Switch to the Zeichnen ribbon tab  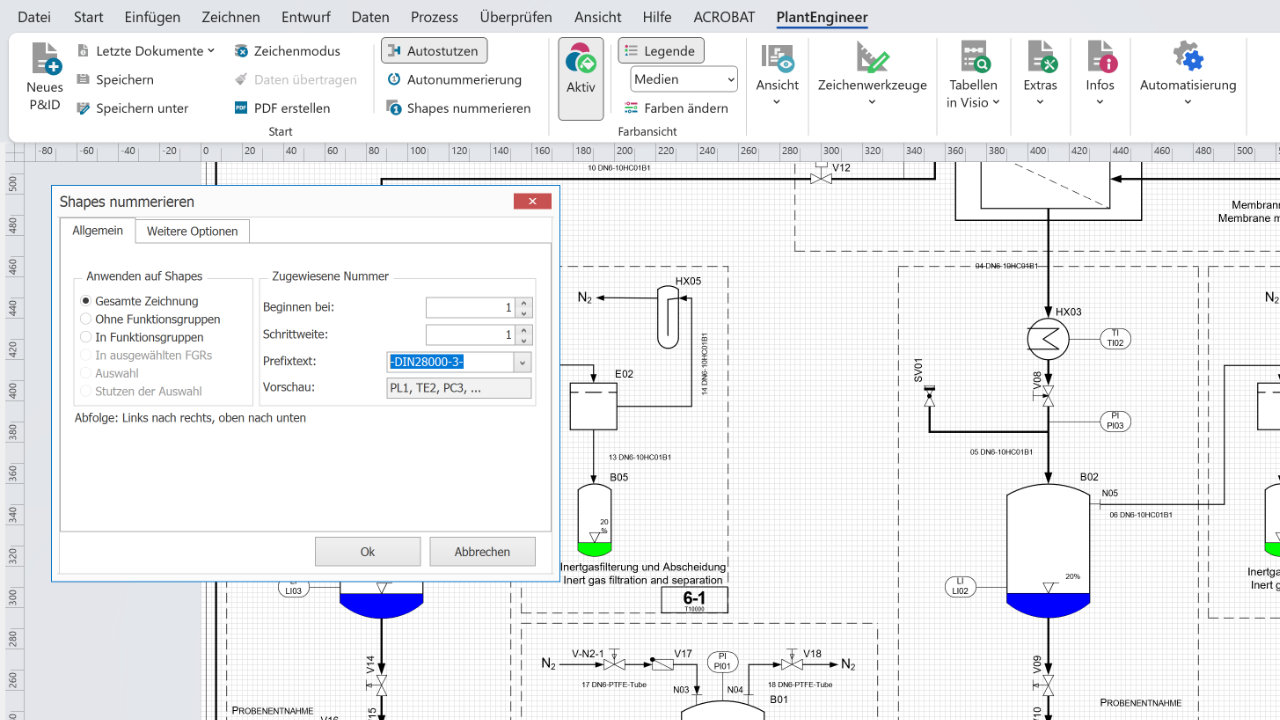pyautogui.click(x=231, y=17)
